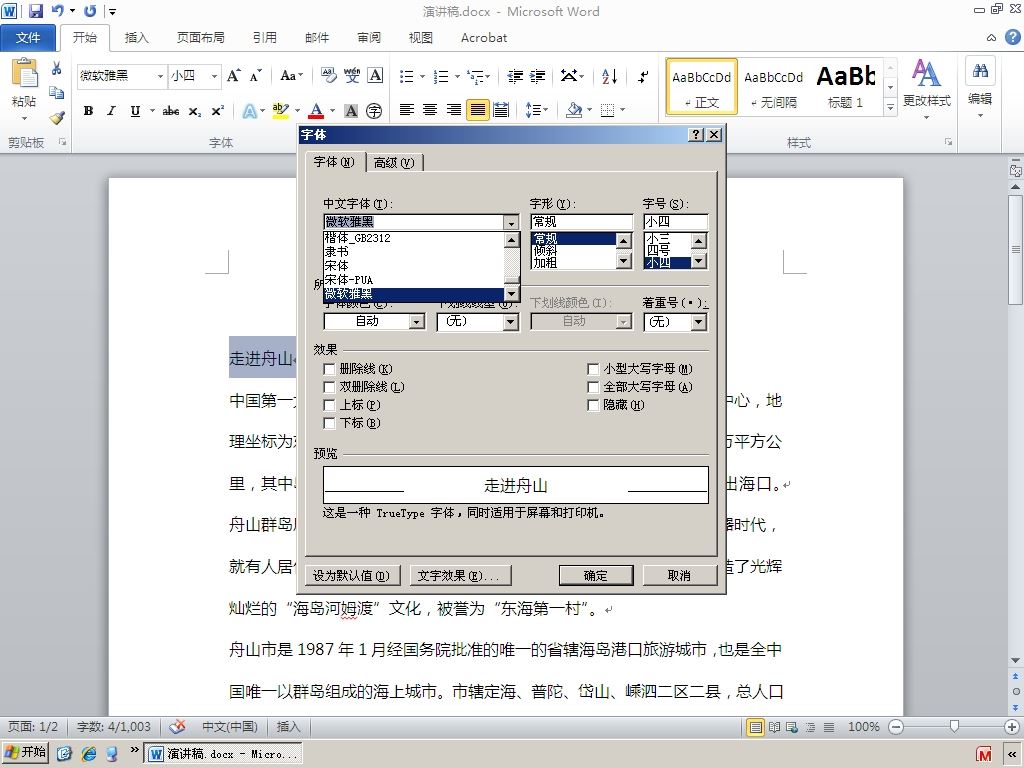This screenshot has height=768, width=1024.
Task: Check the 双删除线 double strikethrough checkbox
Action: click(329, 387)
